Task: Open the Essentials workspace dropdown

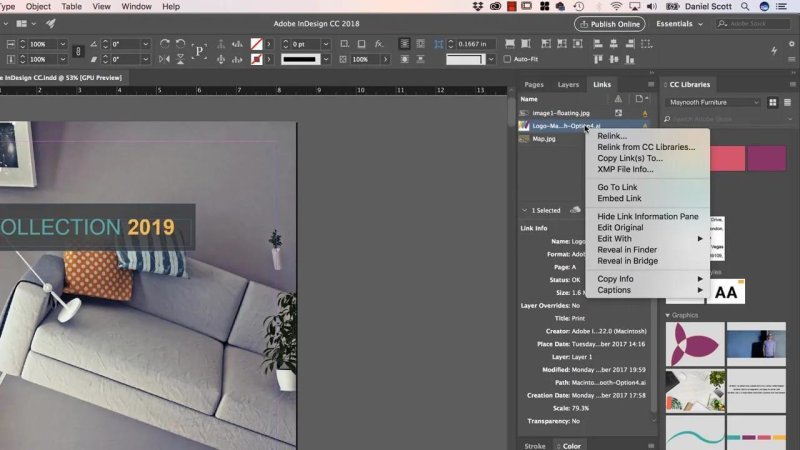Action: click(679, 24)
